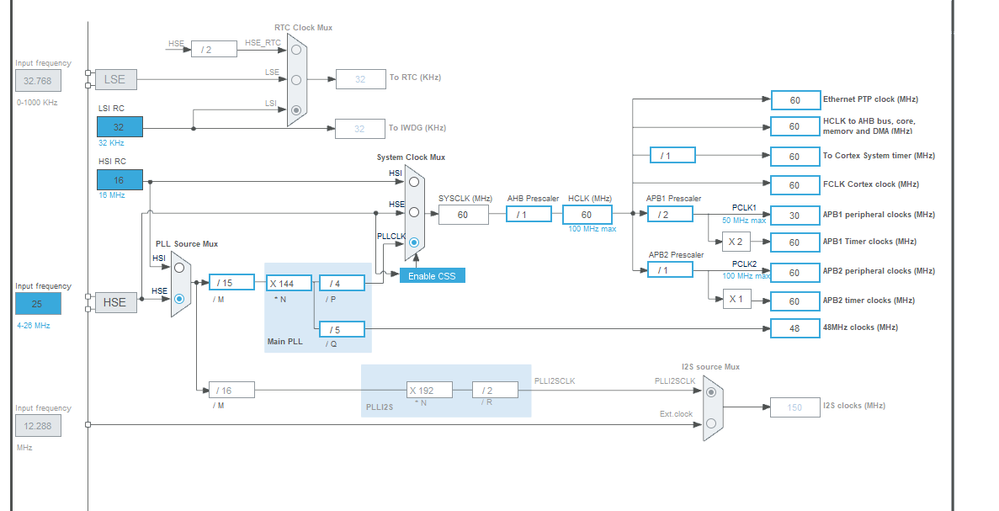Screen dimensions: 999x511
Task: Click the HSE input frequency 25 field
Action: point(38,304)
